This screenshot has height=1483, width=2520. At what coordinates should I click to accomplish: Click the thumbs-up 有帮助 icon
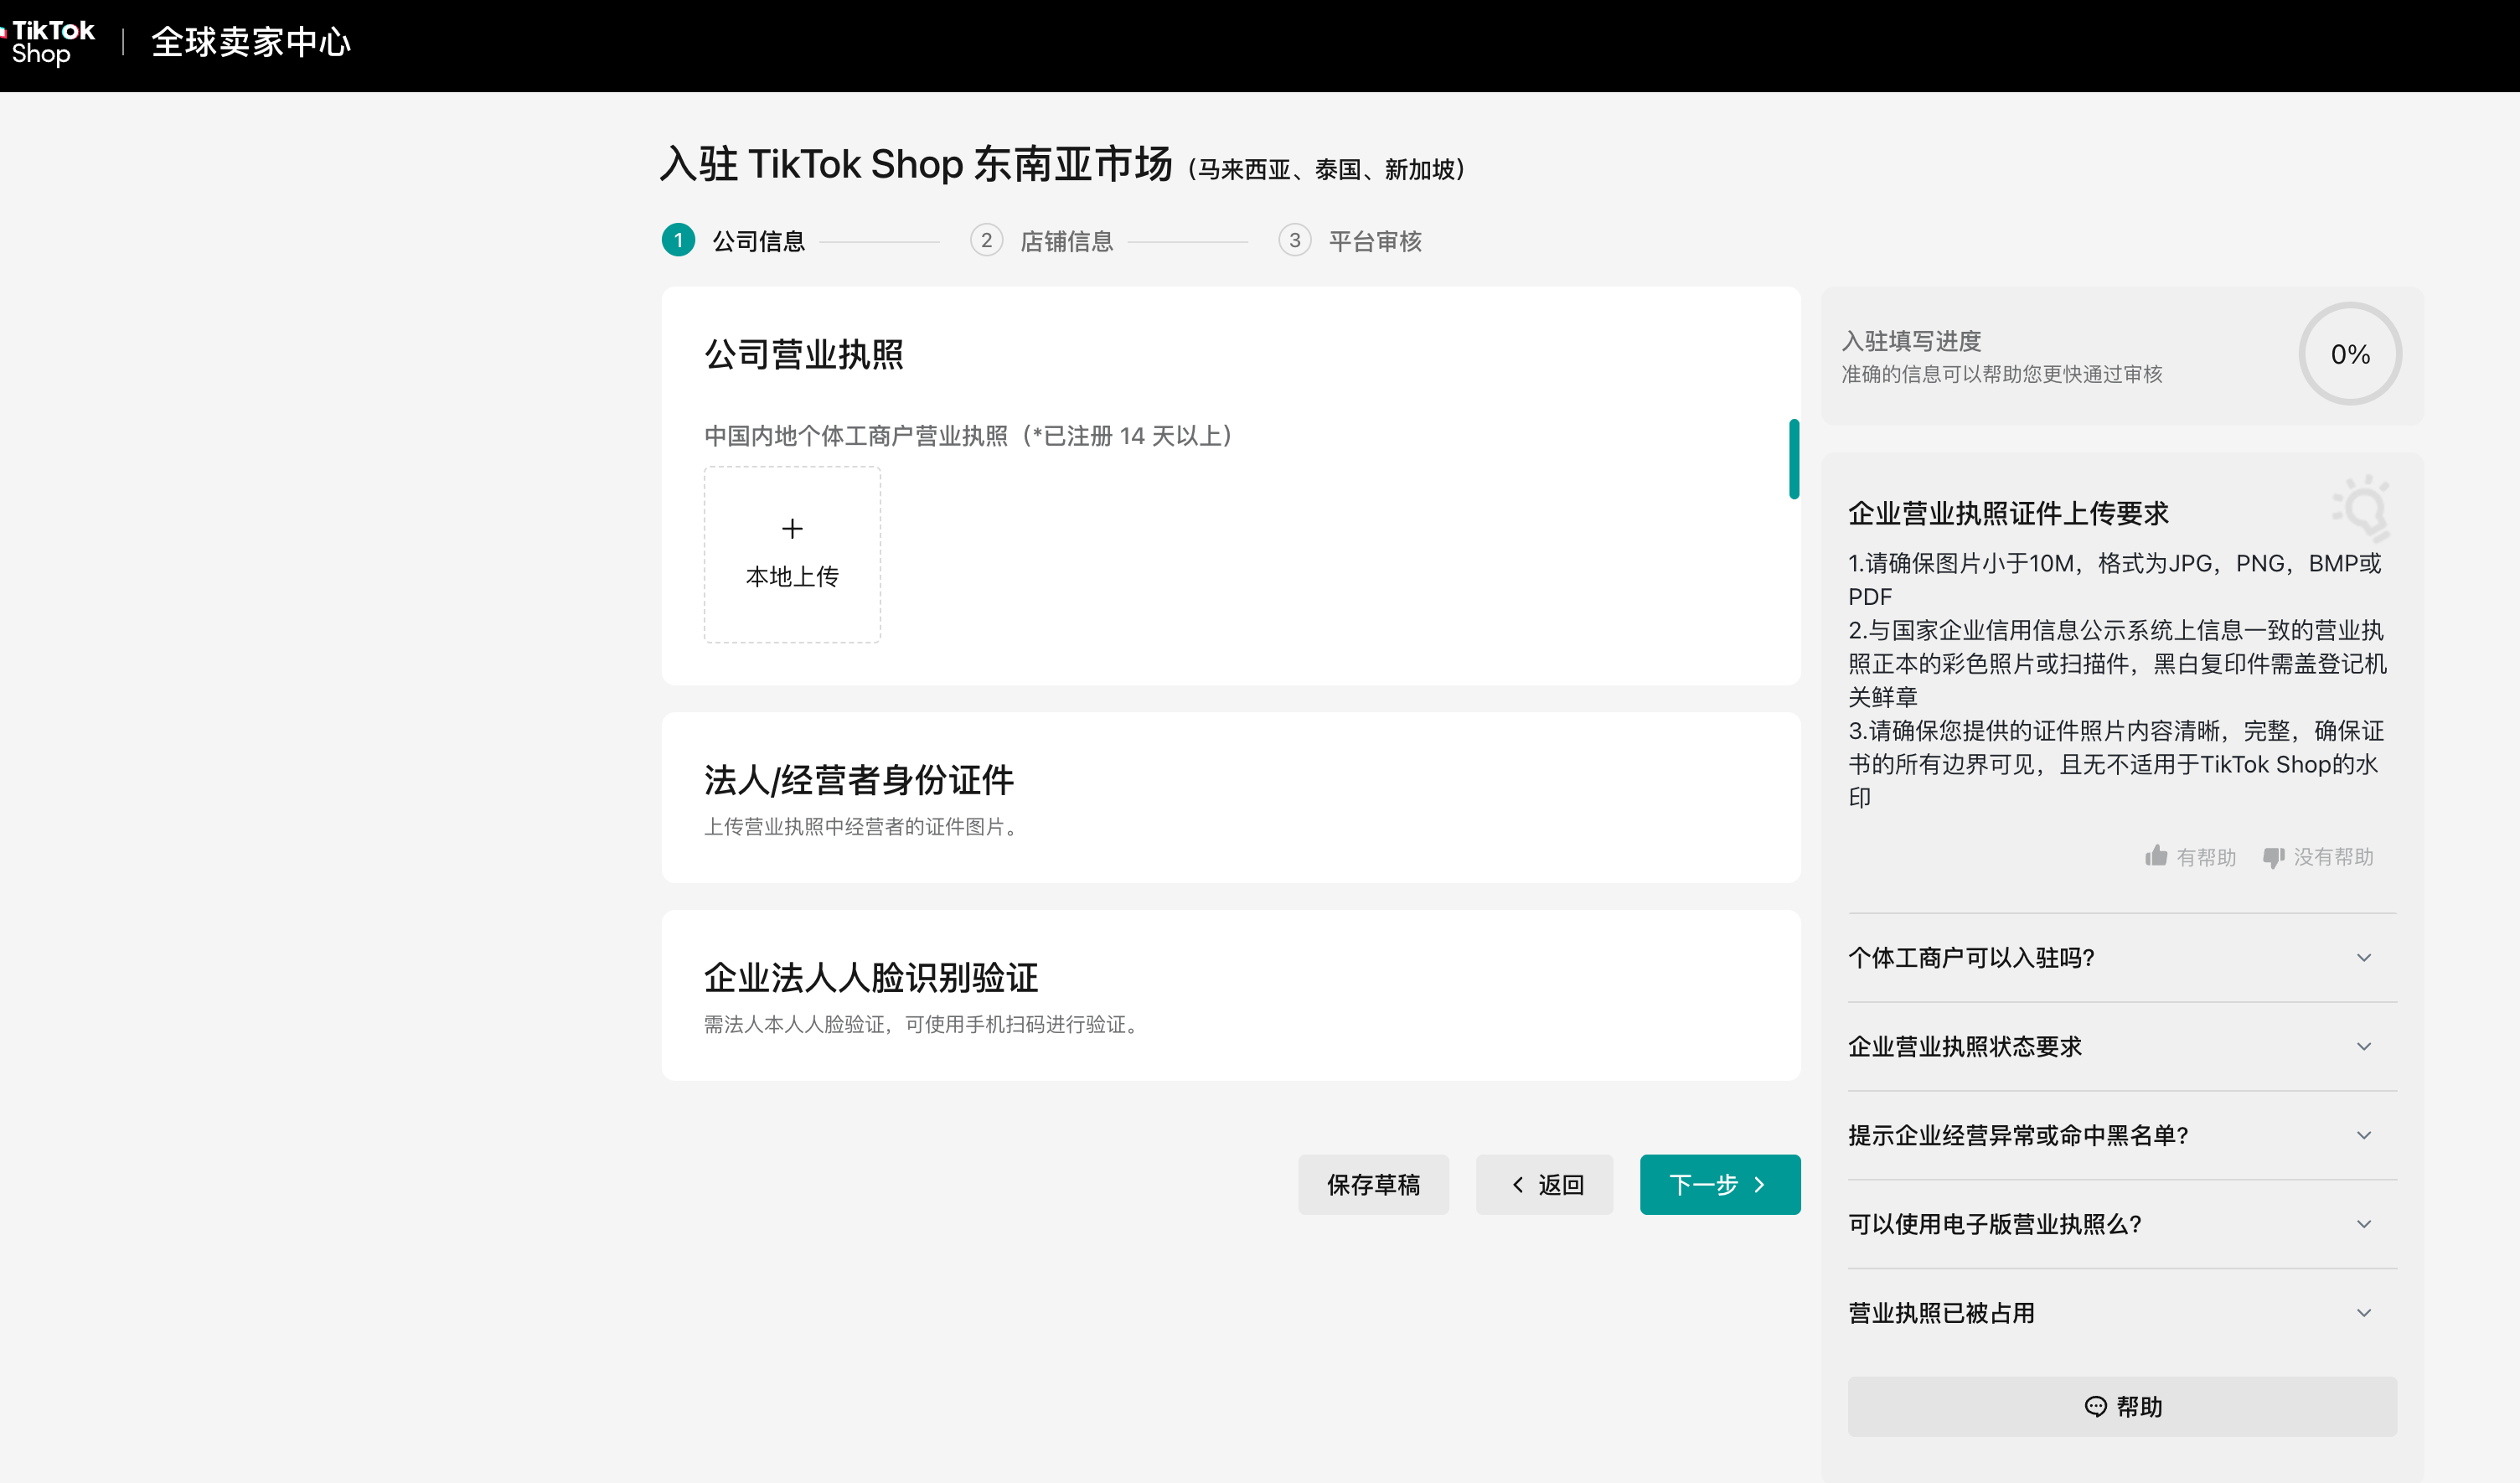[x=2156, y=856]
